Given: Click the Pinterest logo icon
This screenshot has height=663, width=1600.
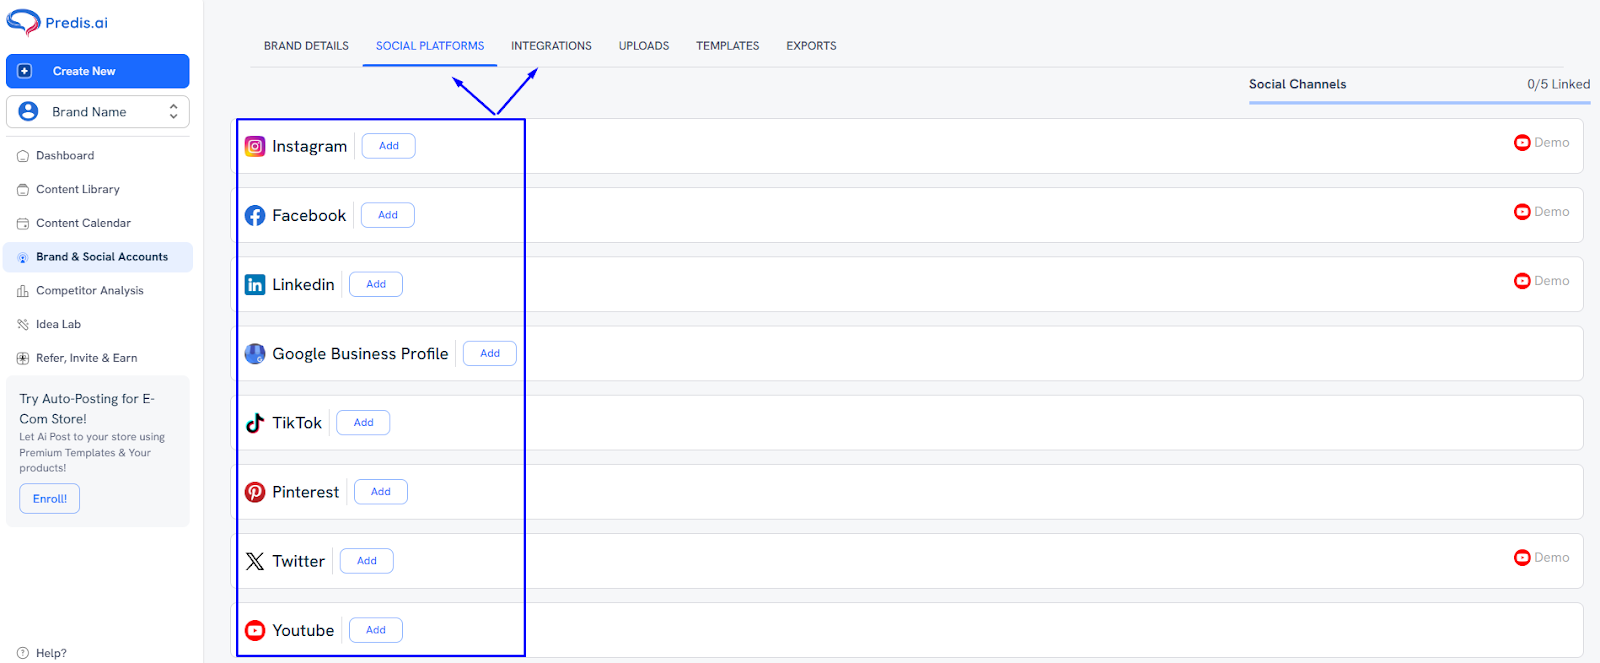Looking at the screenshot, I should 255,492.
